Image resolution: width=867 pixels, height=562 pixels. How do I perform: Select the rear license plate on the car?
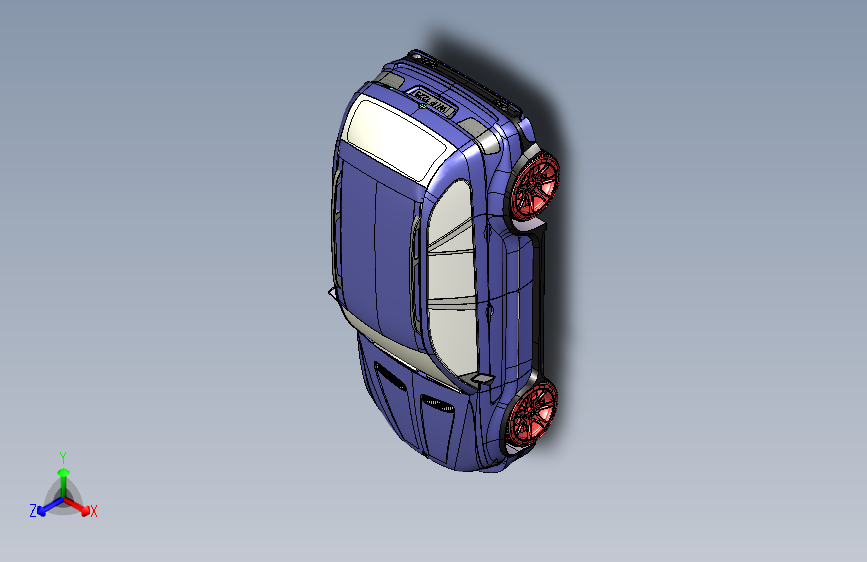[x=433, y=102]
